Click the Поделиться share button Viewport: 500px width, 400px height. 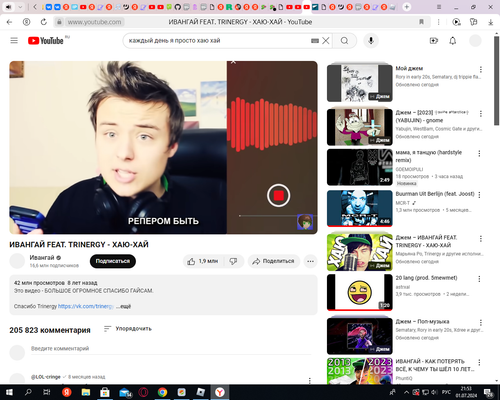[x=274, y=261]
